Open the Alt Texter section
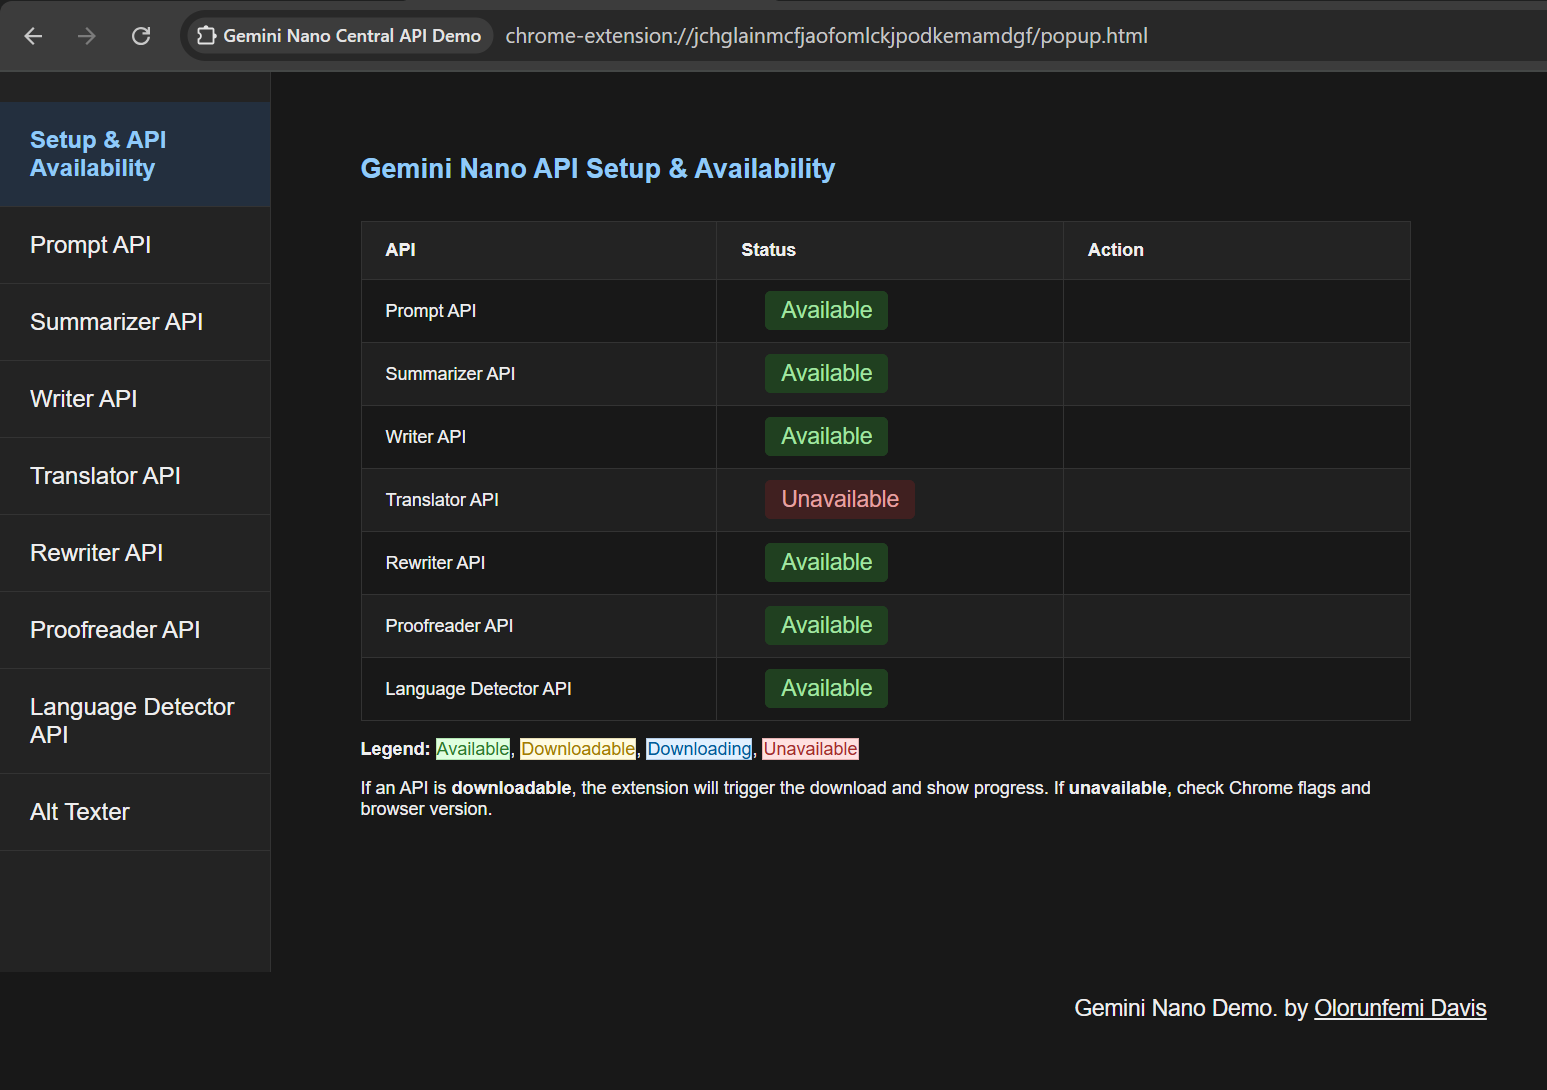The height and width of the screenshot is (1090, 1547). point(79,811)
